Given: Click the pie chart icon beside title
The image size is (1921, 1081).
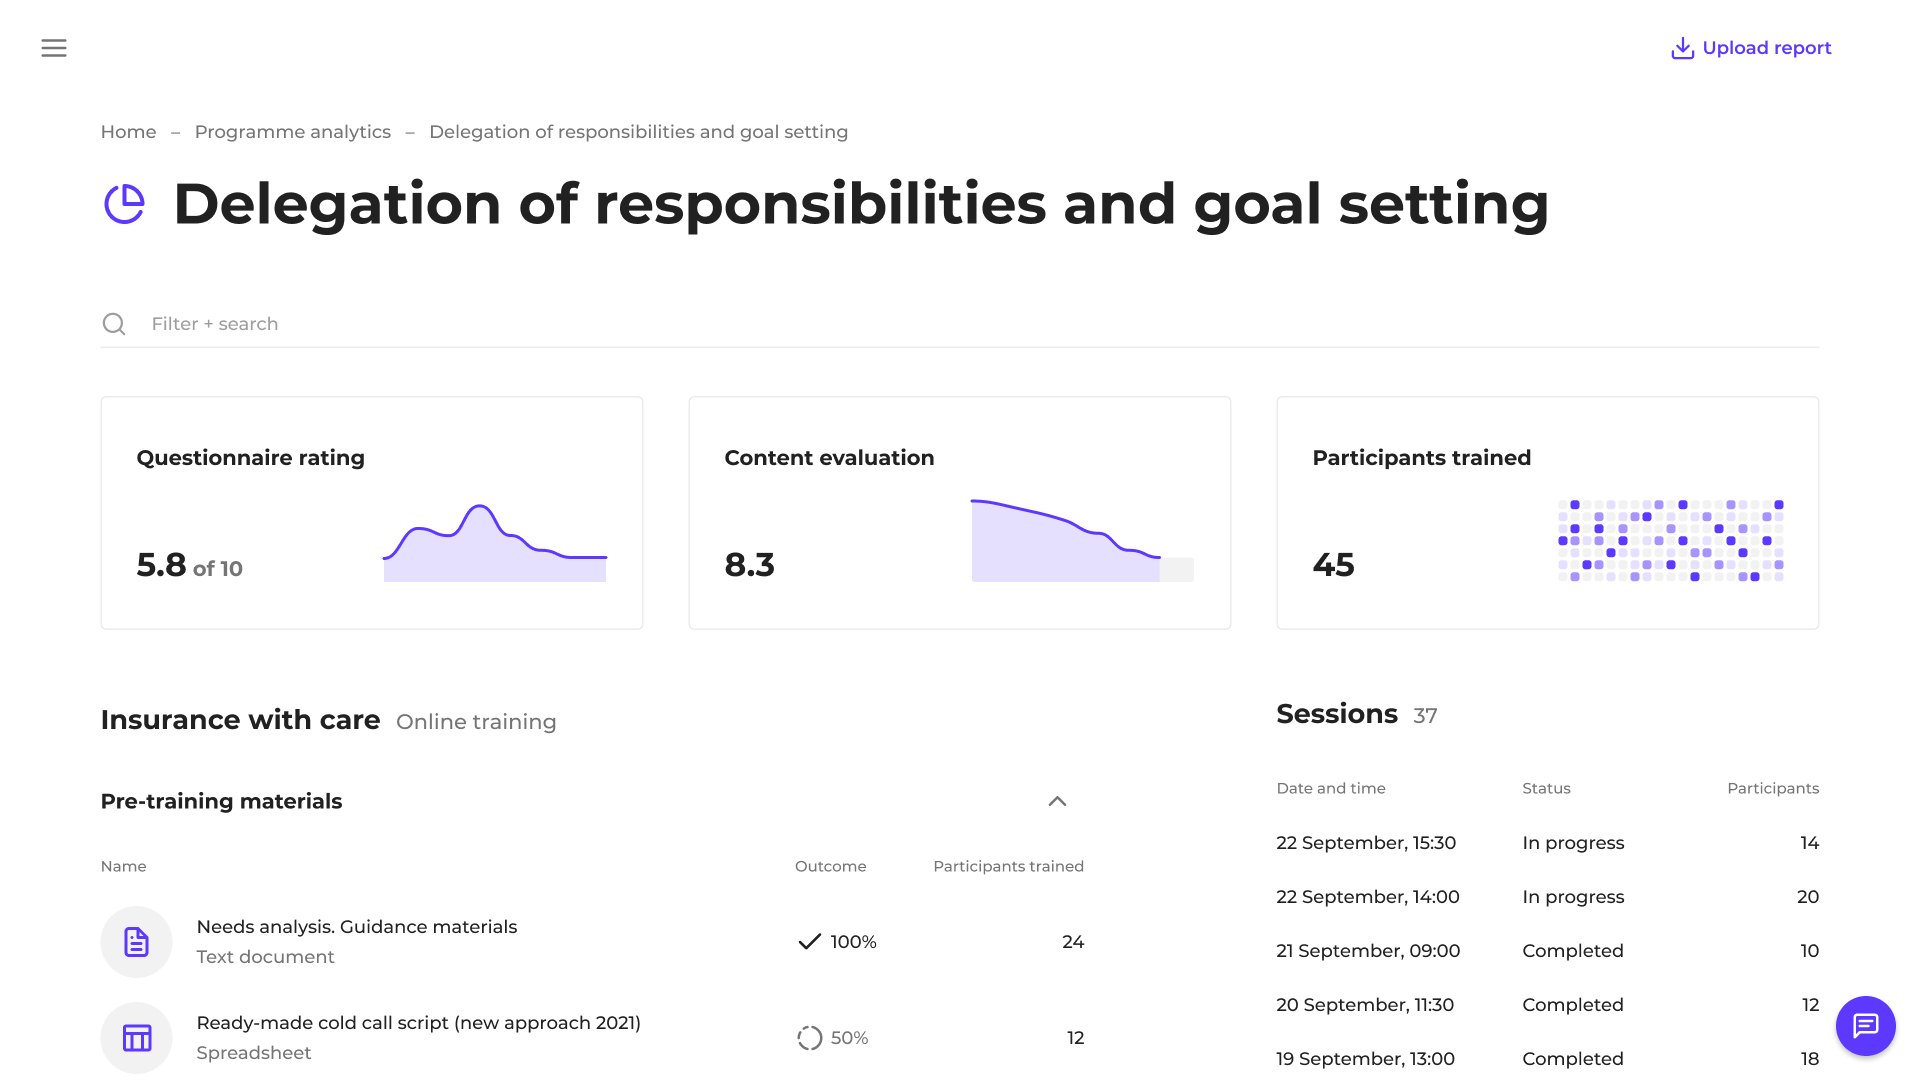Looking at the screenshot, I should 125,204.
